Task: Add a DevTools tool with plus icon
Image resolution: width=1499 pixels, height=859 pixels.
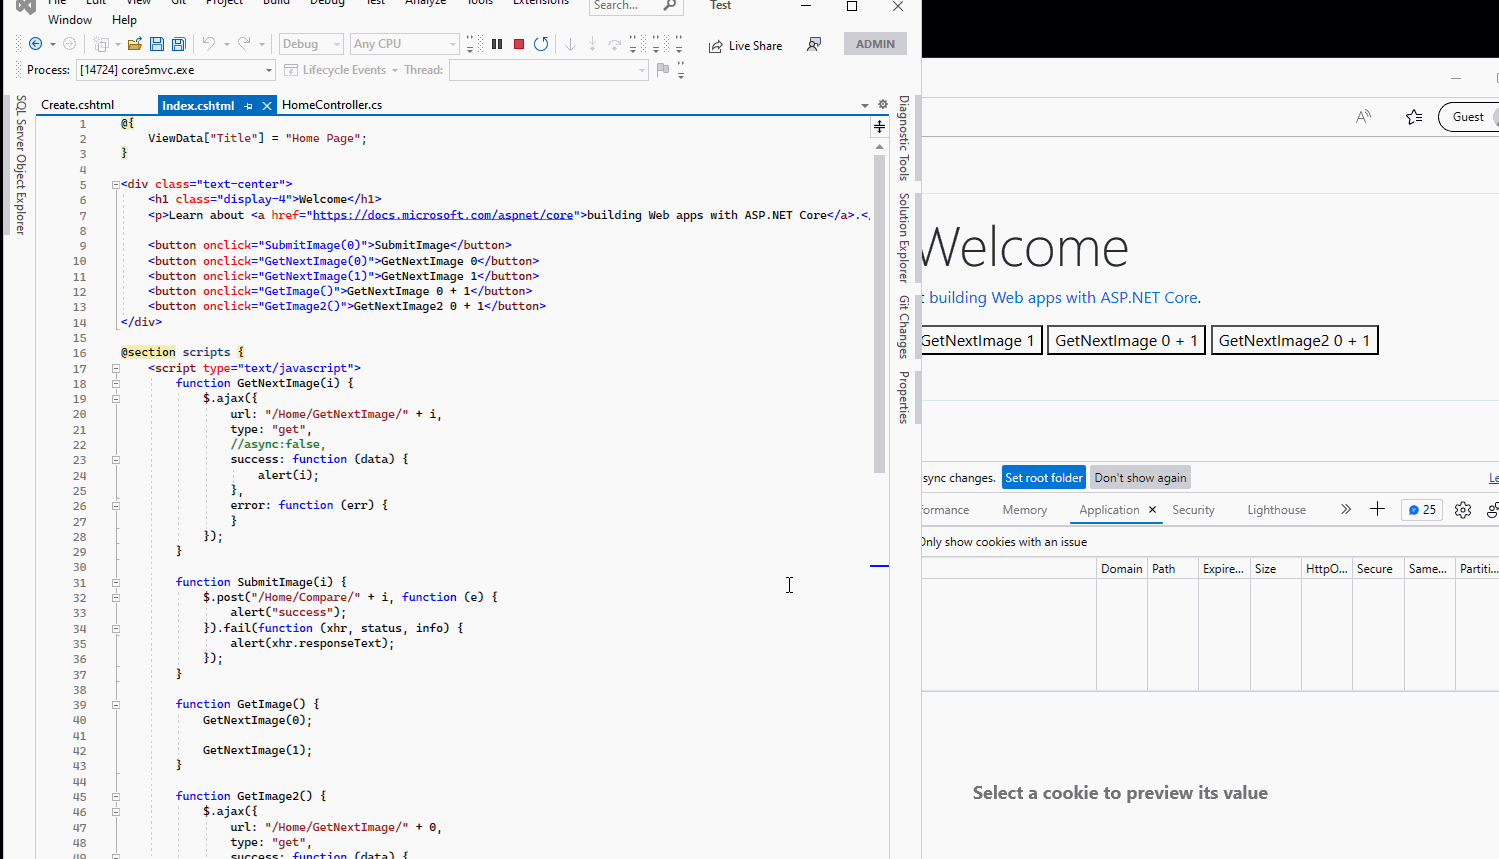Action: coord(1377,509)
